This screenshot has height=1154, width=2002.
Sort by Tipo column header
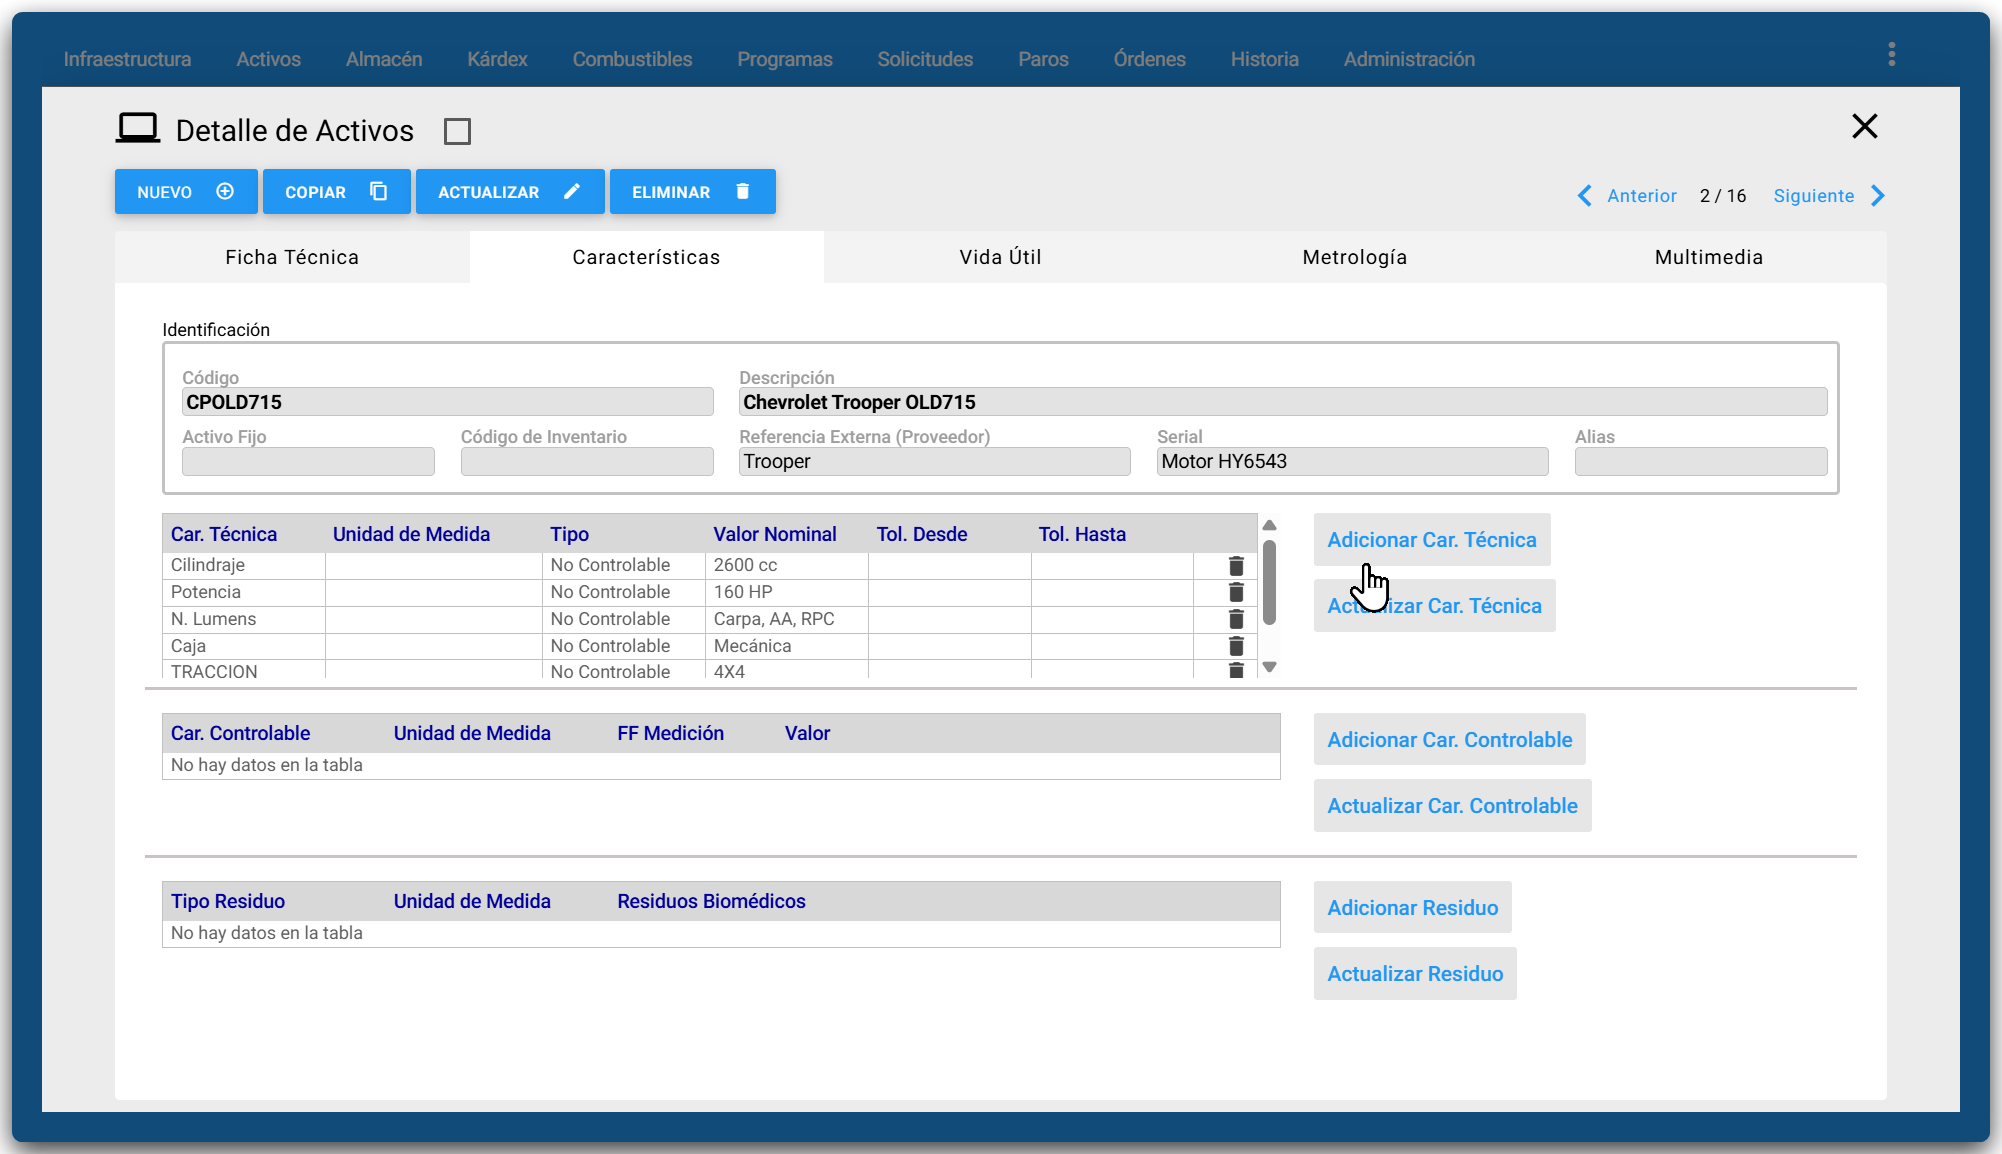pos(569,534)
